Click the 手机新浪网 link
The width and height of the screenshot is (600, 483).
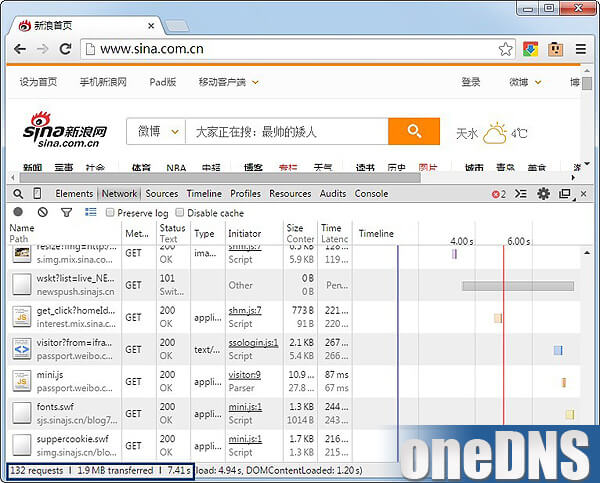point(103,82)
